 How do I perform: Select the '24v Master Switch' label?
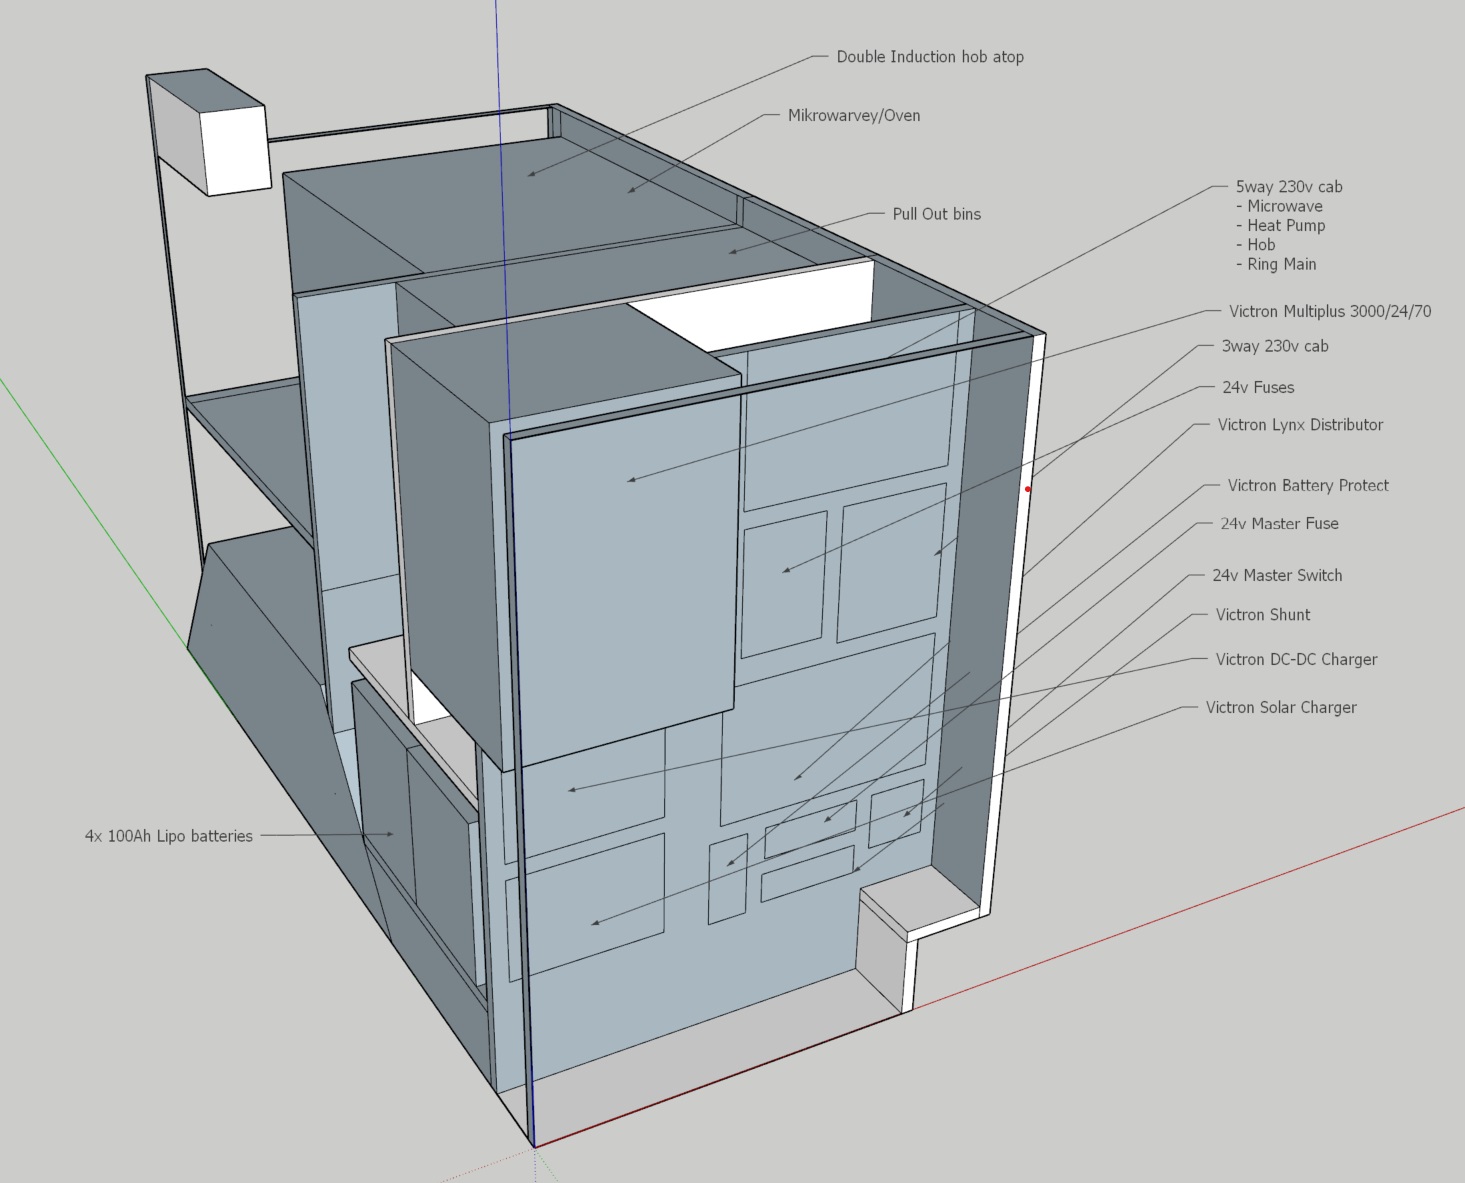1276,575
